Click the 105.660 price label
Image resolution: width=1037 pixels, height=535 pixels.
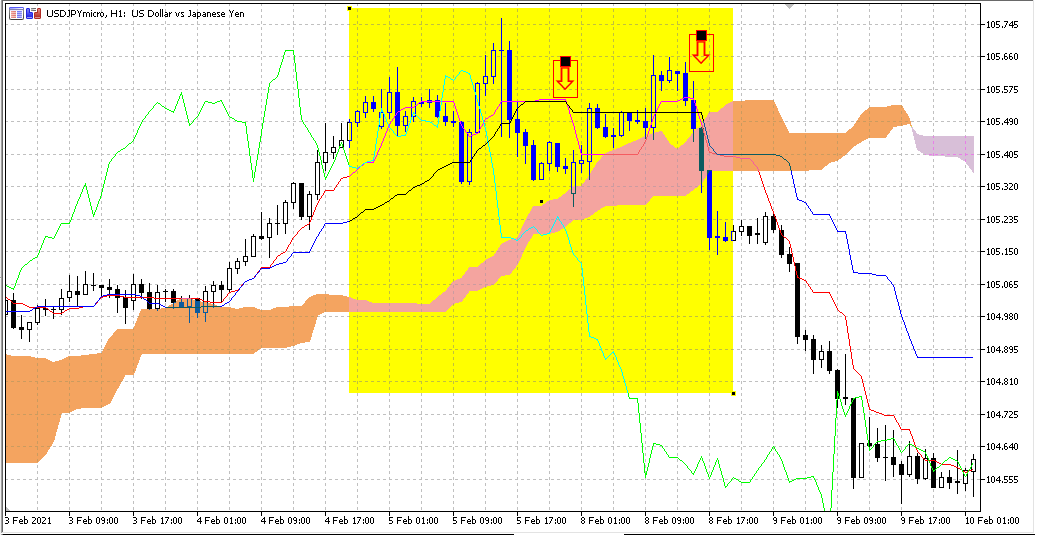click(1002, 57)
